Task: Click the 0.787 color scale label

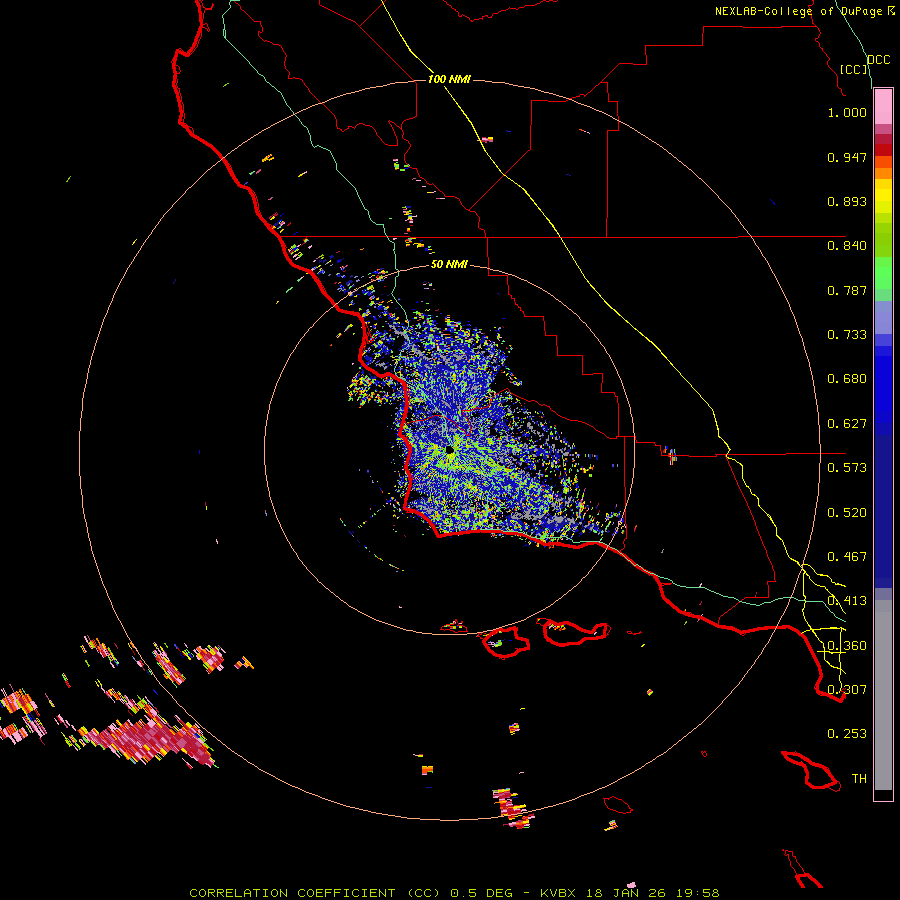Action: tap(847, 290)
